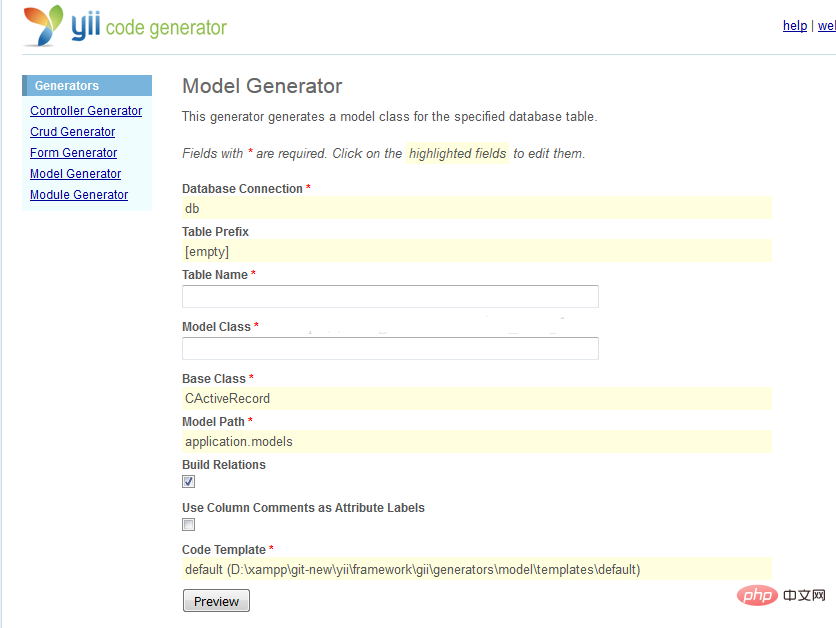Change the Code Template default value
This screenshot has height=628, width=836.
tap(476, 569)
